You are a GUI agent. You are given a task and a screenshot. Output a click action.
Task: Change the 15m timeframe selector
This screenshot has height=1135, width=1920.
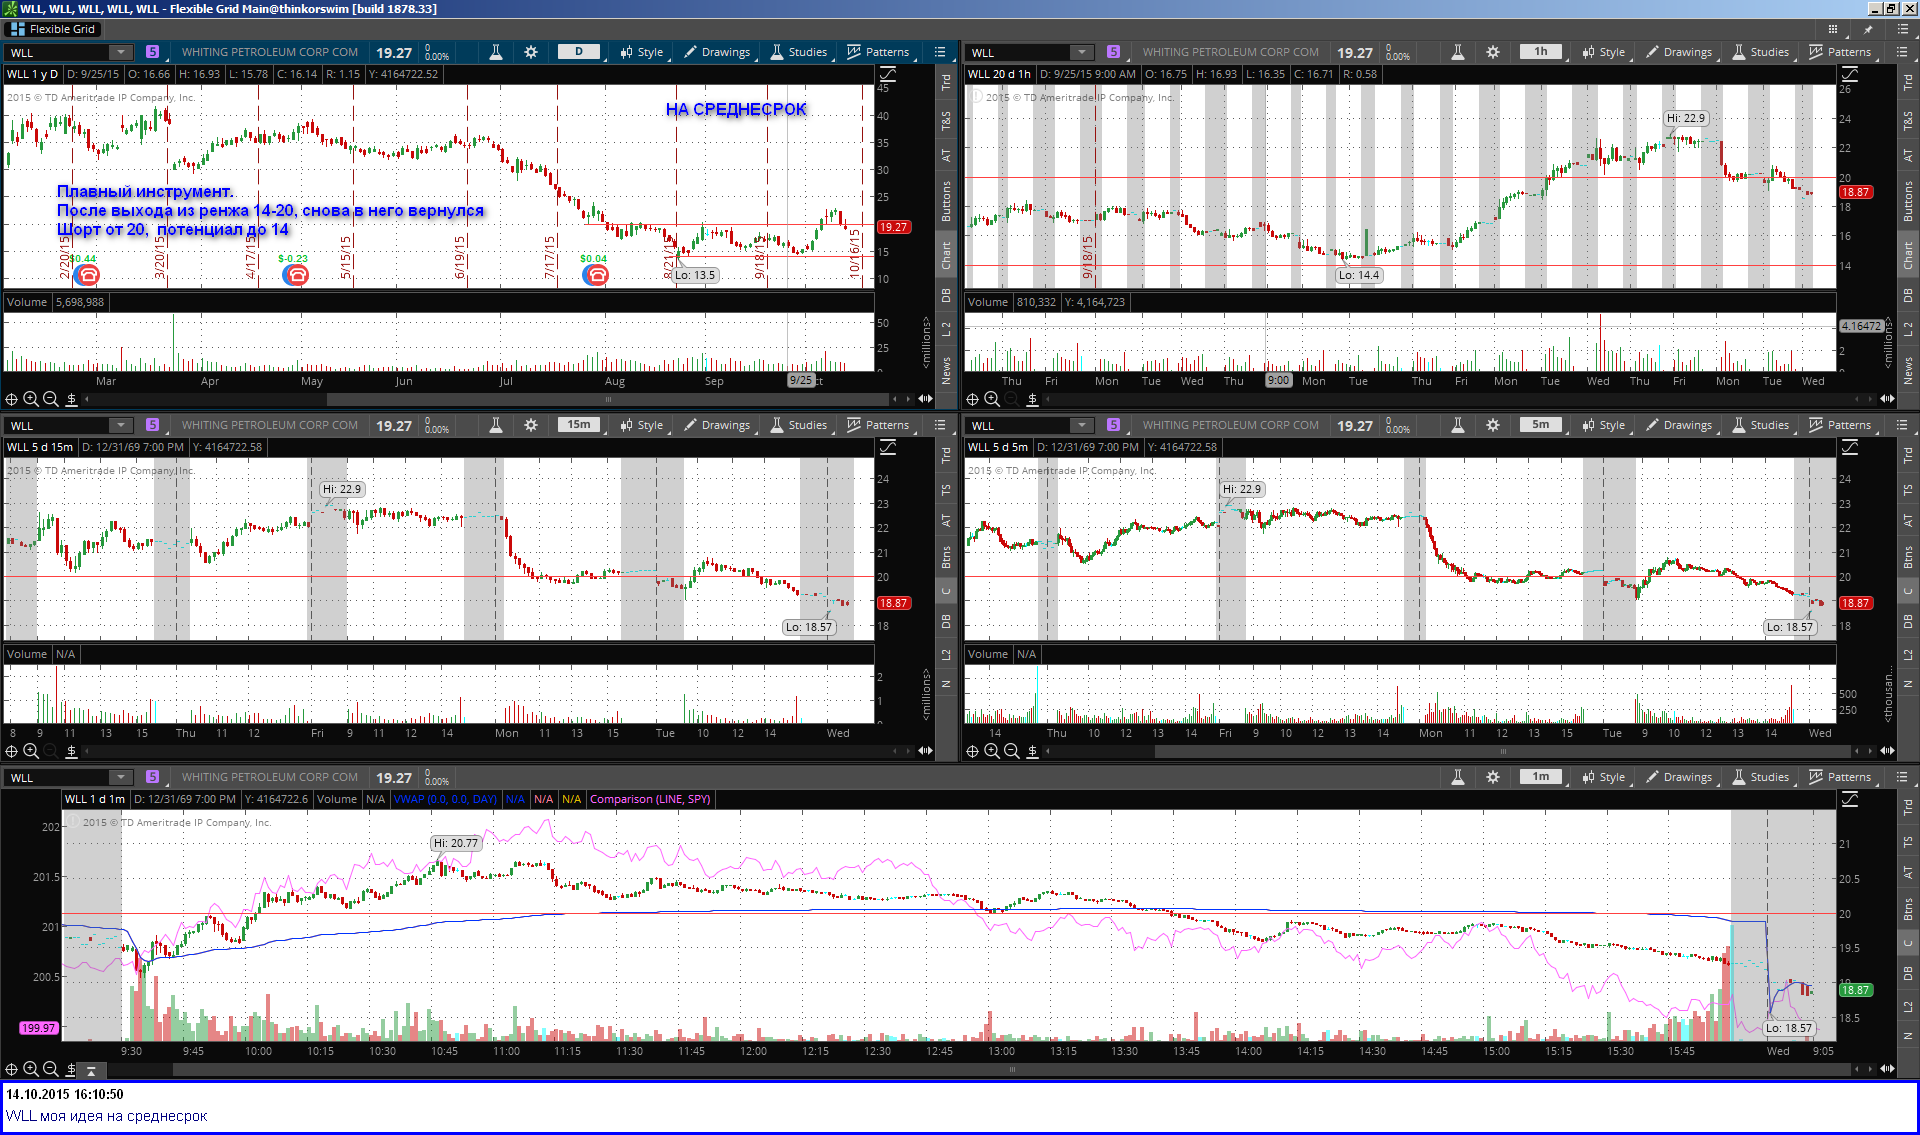point(579,425)
